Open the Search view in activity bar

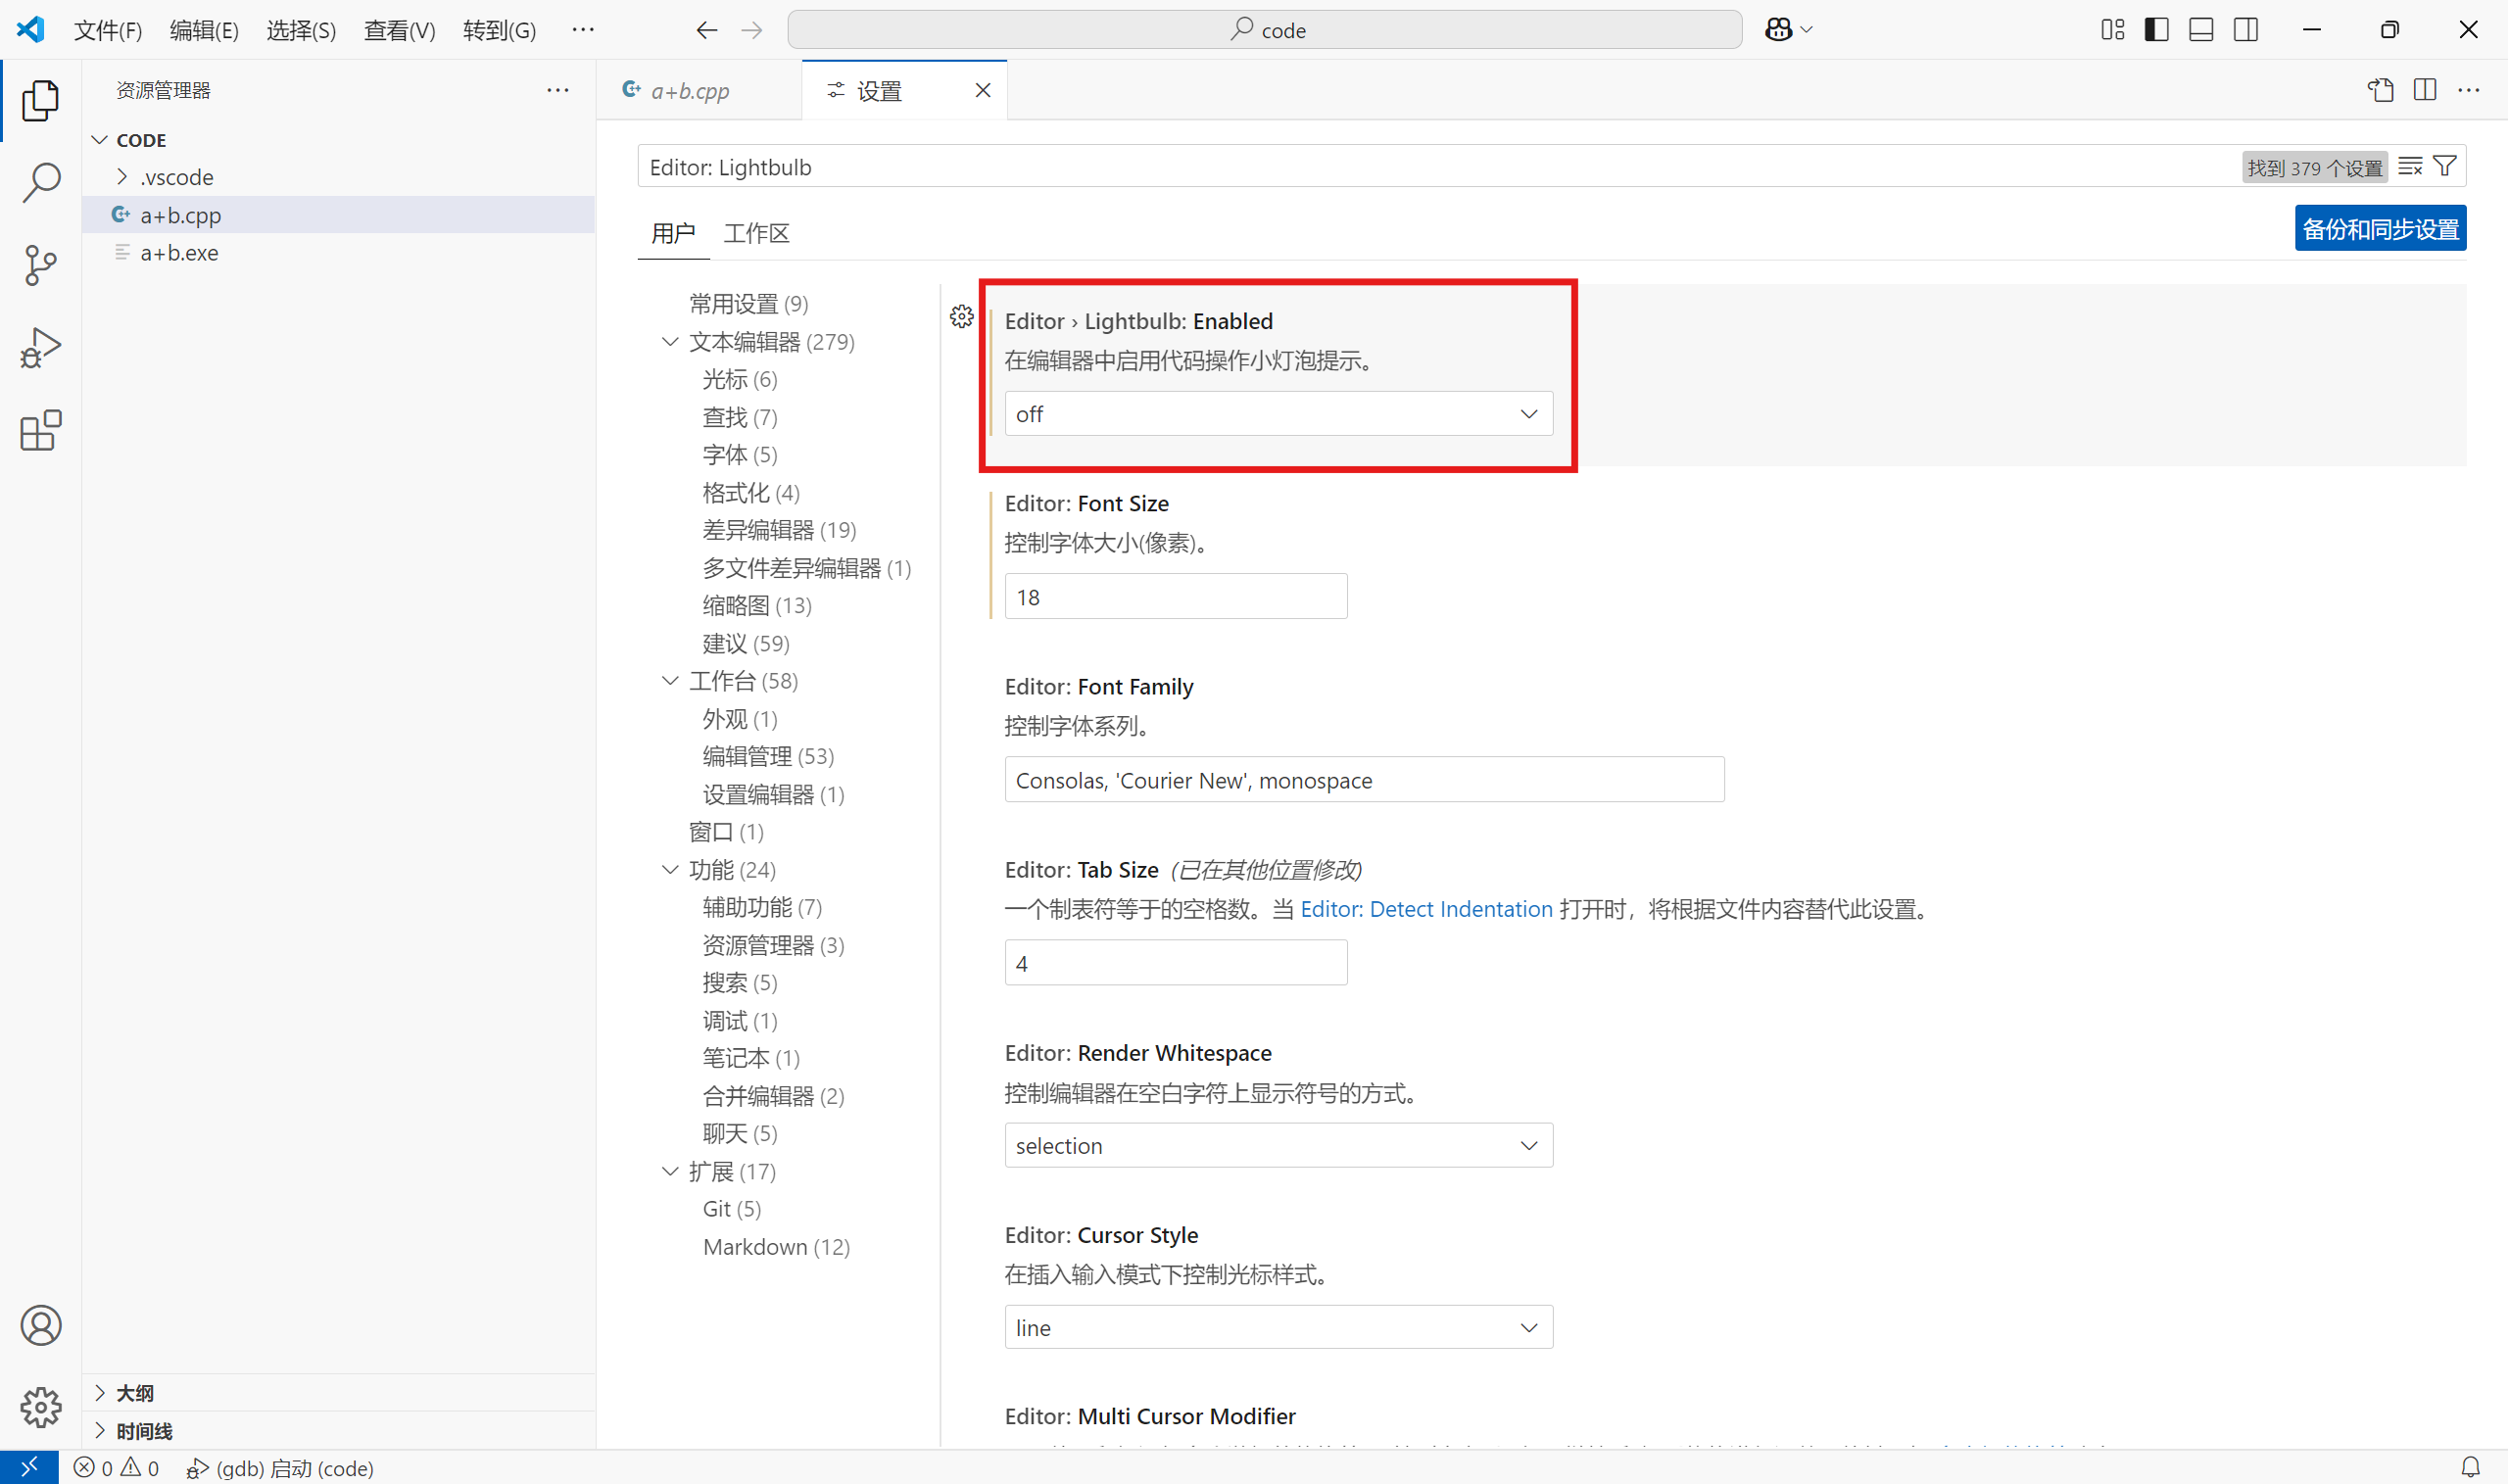(40, 183)
